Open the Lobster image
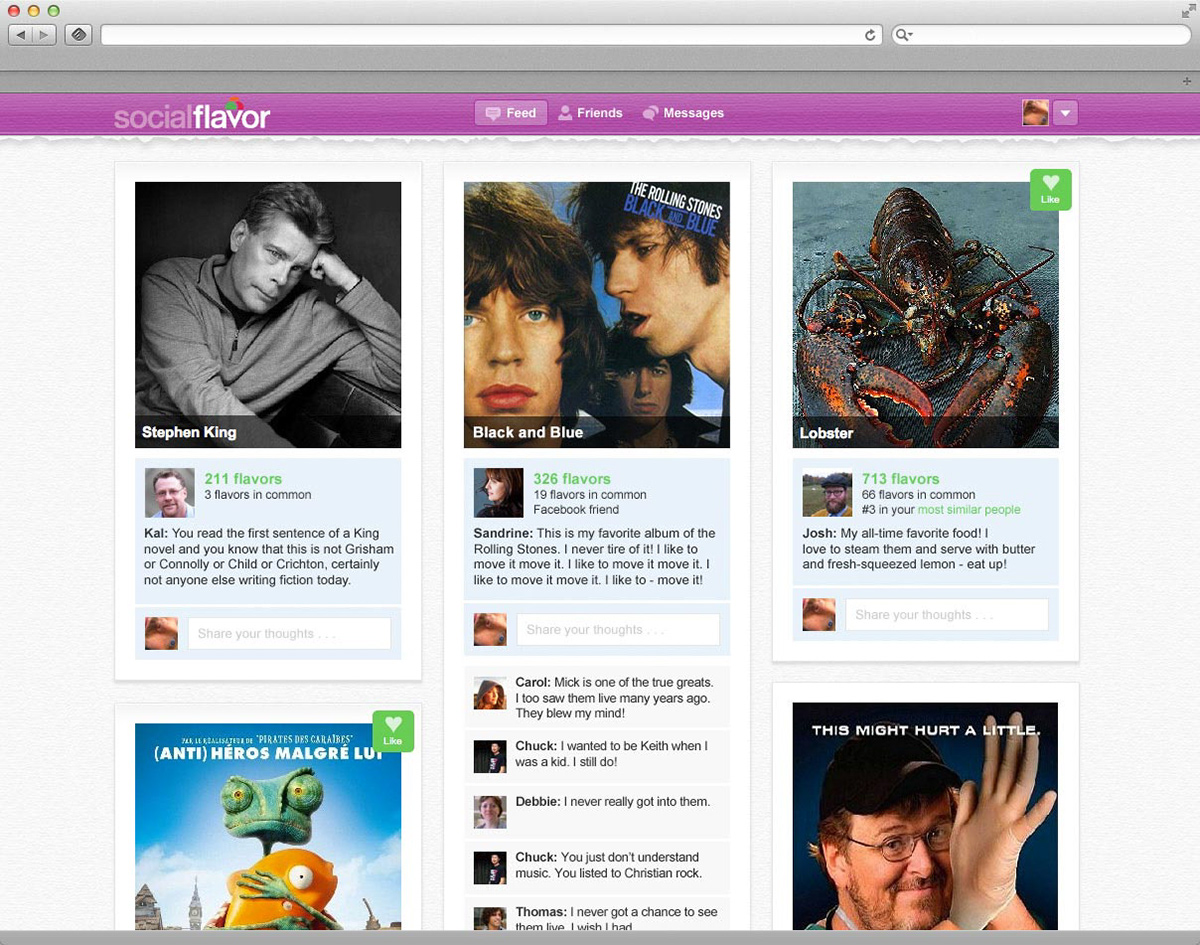1200x945 pixels. click(x=925, y=314)
